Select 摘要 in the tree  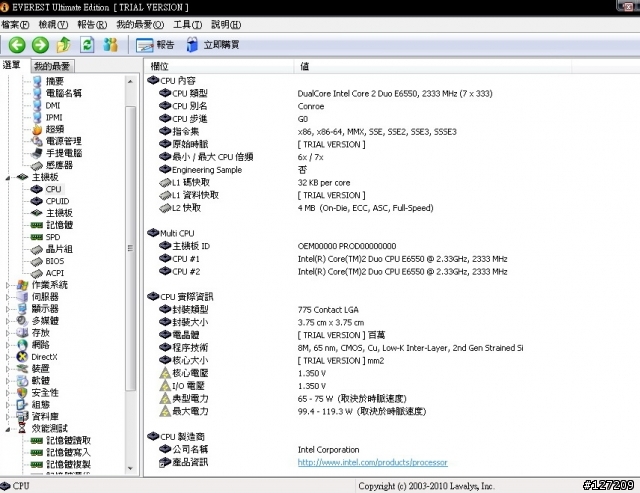55,81
